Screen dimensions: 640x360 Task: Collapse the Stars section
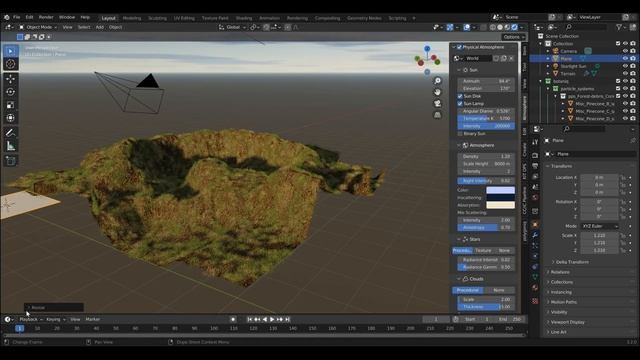click(x=459, y=239)
